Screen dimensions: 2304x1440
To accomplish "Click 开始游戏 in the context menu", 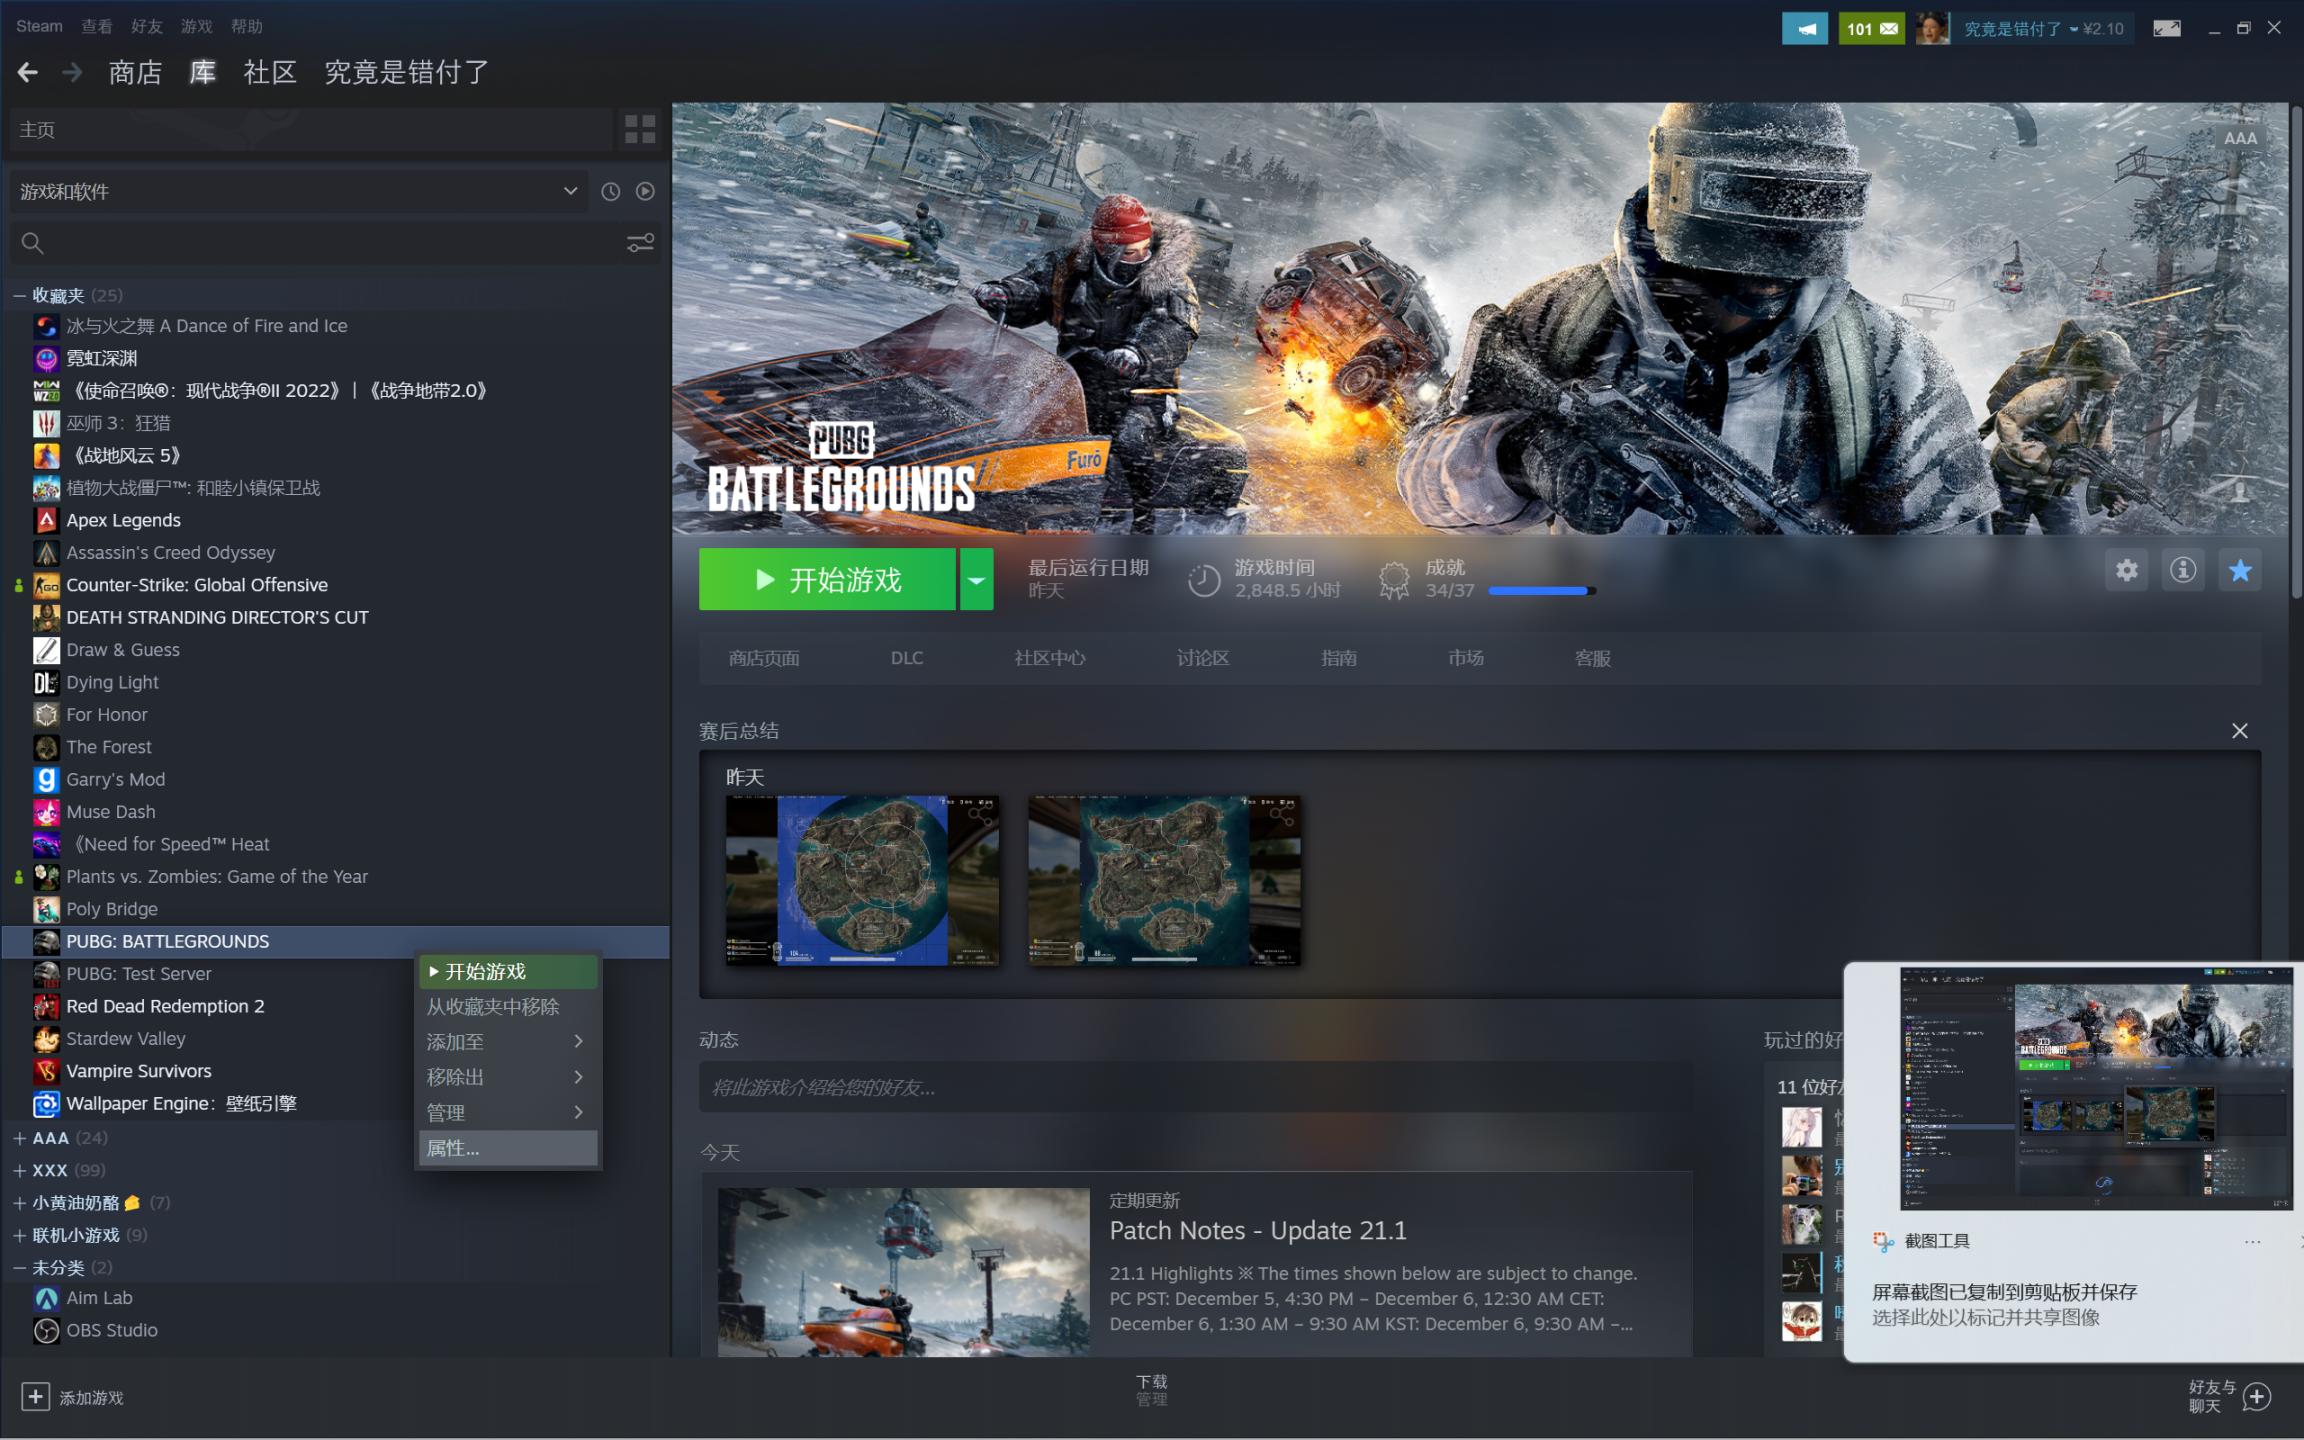I will coord(508,971).
